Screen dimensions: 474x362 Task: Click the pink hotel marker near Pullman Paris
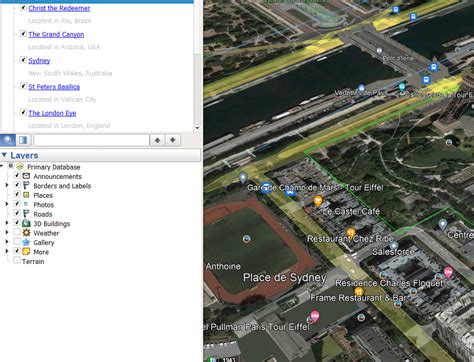(x=315, y=315)
